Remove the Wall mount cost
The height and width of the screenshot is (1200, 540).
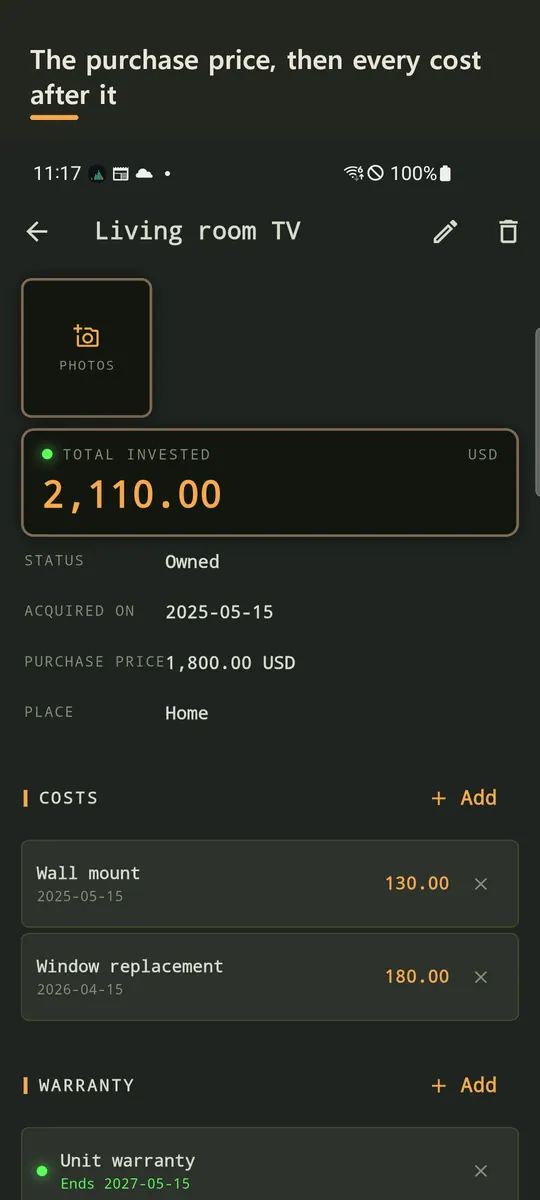pos(481,884)
